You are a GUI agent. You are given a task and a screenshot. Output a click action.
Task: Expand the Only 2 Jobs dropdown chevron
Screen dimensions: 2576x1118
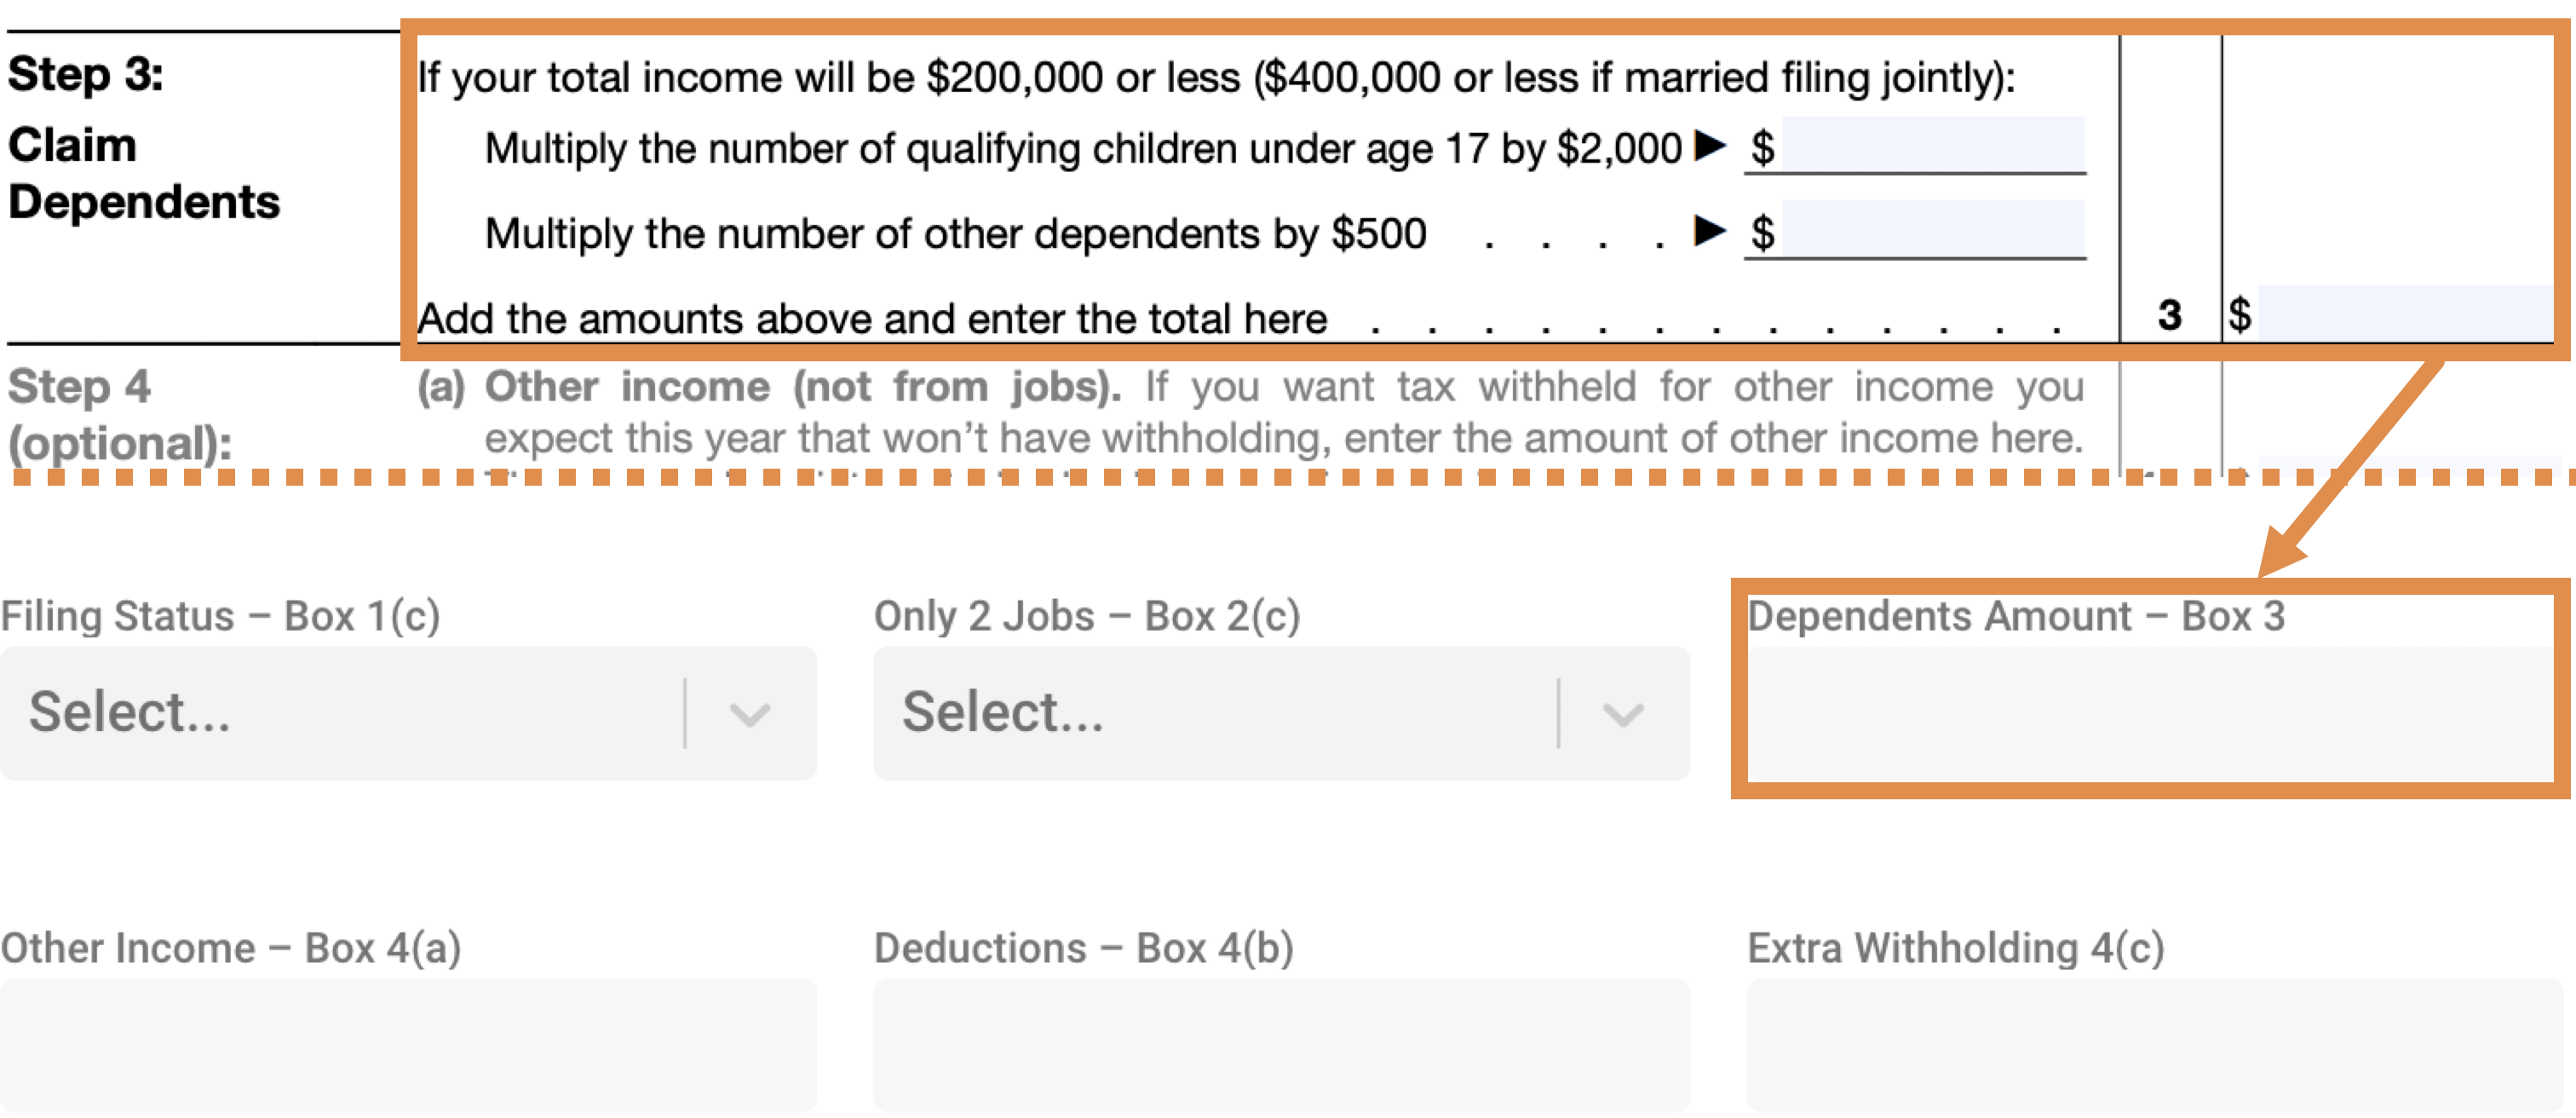tap(1622, 714)
